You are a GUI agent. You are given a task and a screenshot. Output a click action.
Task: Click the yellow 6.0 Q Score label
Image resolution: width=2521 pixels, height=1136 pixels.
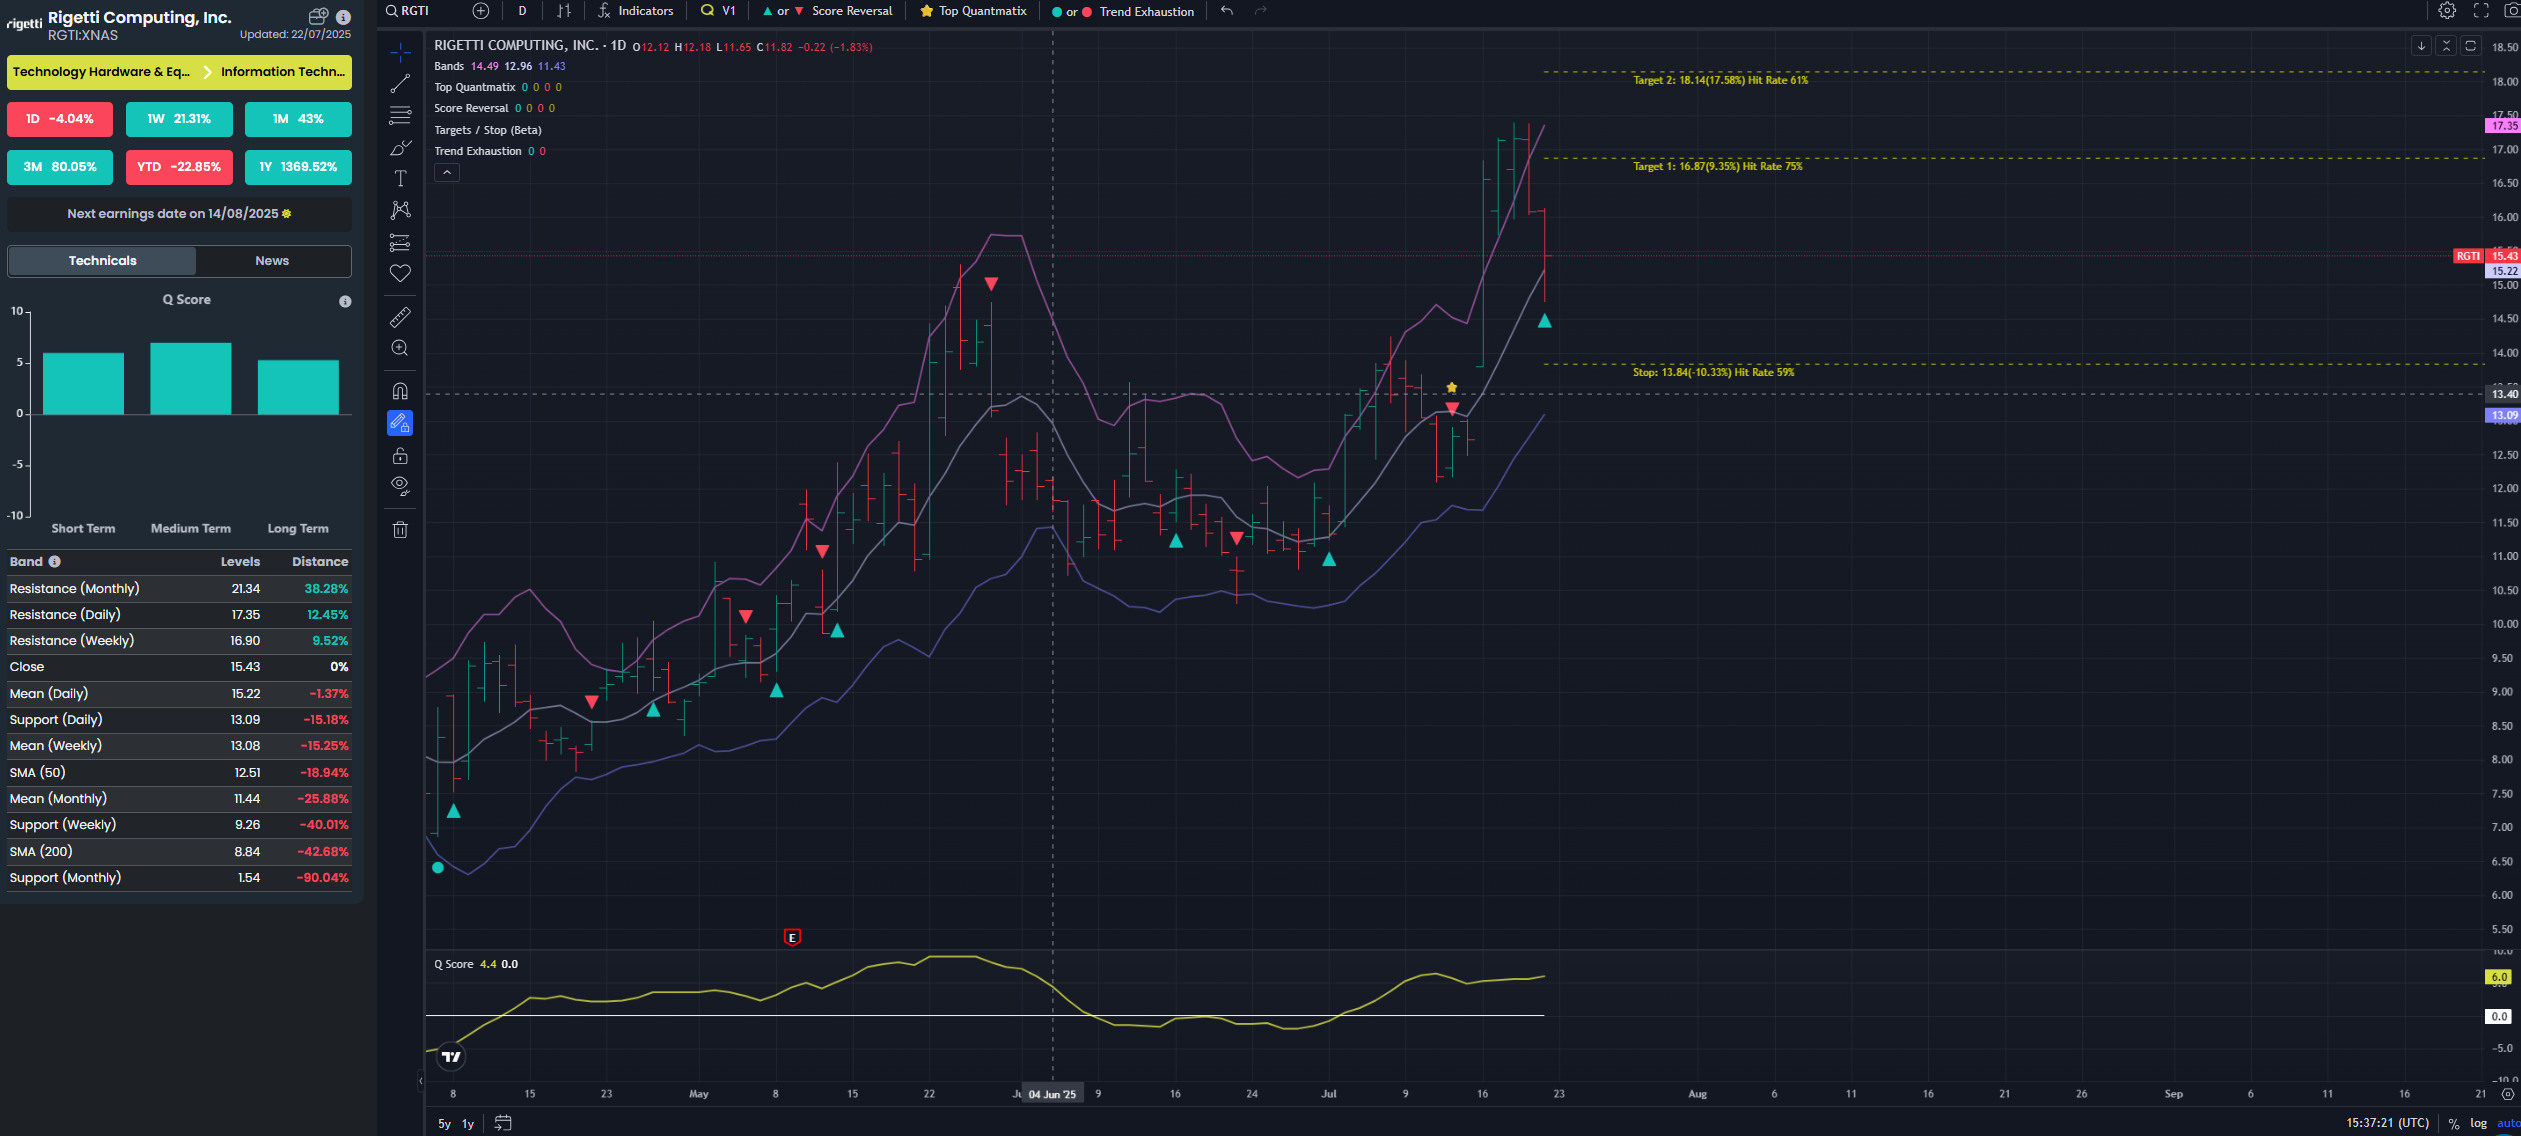click(x=2498, y=977)
